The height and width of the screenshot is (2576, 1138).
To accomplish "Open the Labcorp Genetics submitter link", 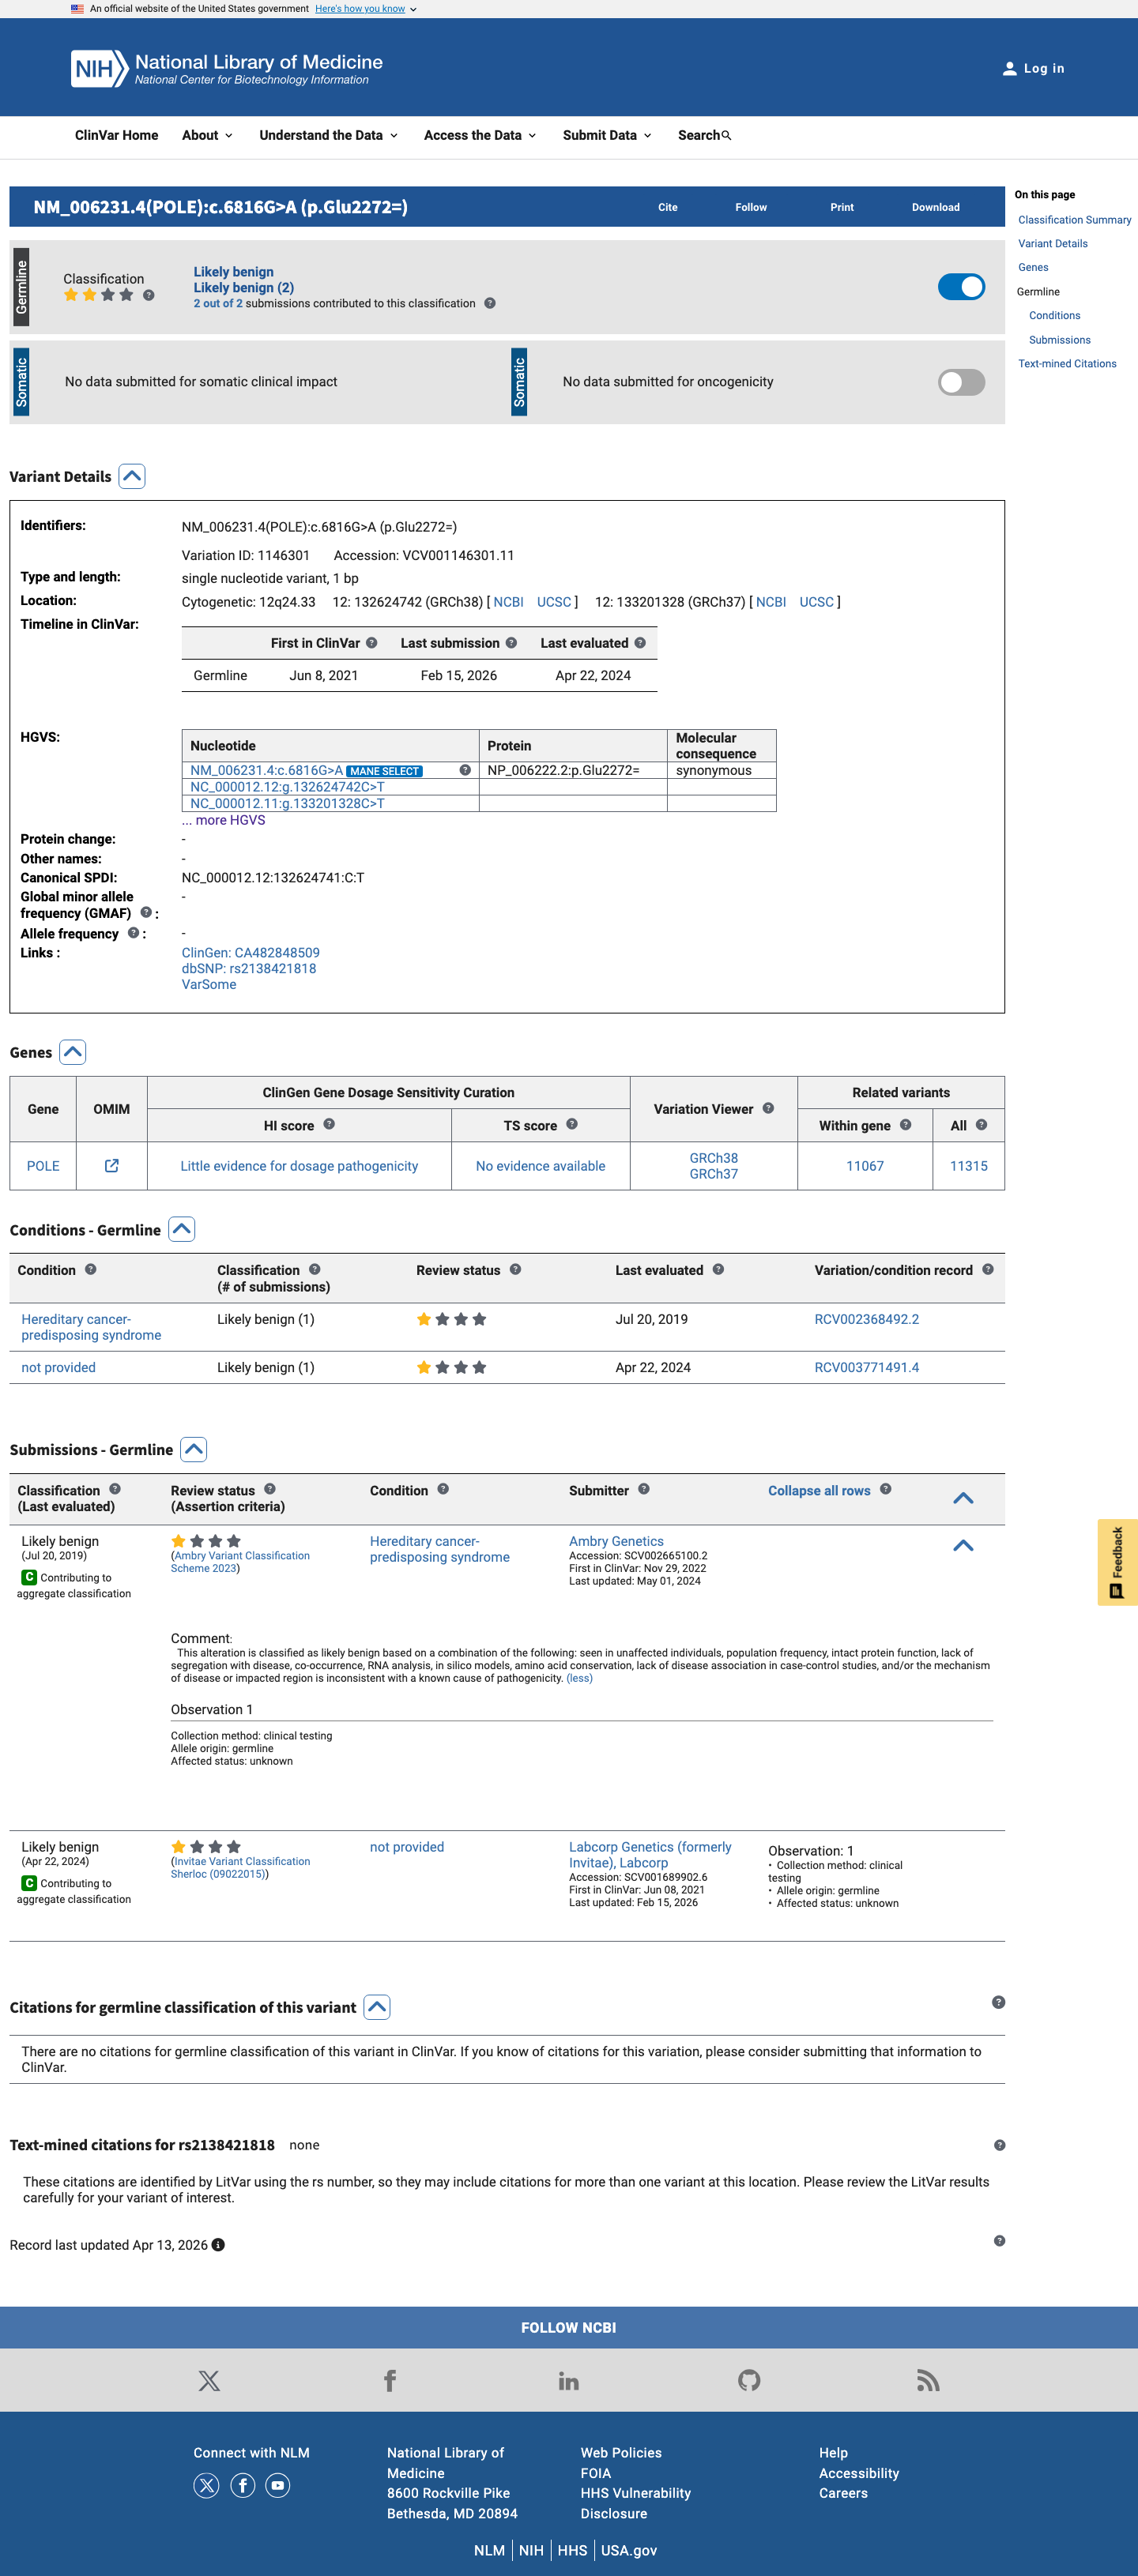I will point(650,1855).
